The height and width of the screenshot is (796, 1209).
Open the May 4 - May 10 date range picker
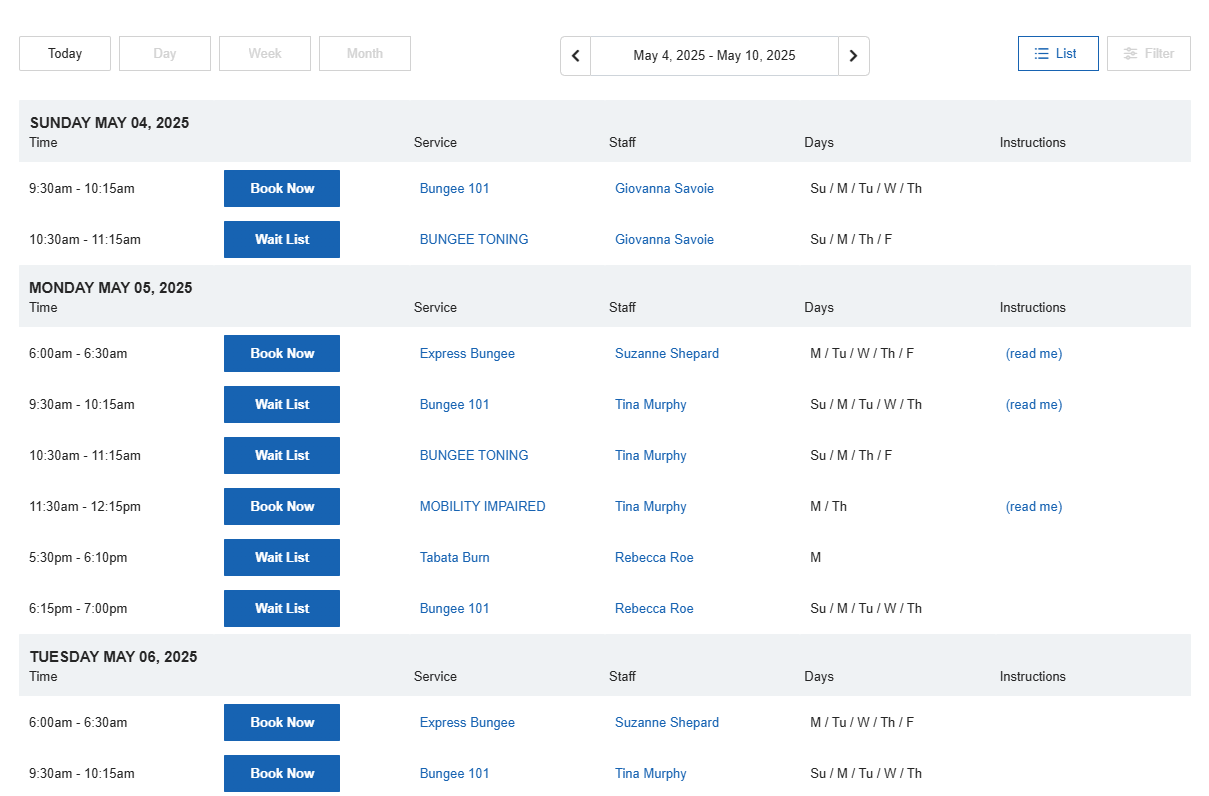pyautogui.click(x=714, y=56)
